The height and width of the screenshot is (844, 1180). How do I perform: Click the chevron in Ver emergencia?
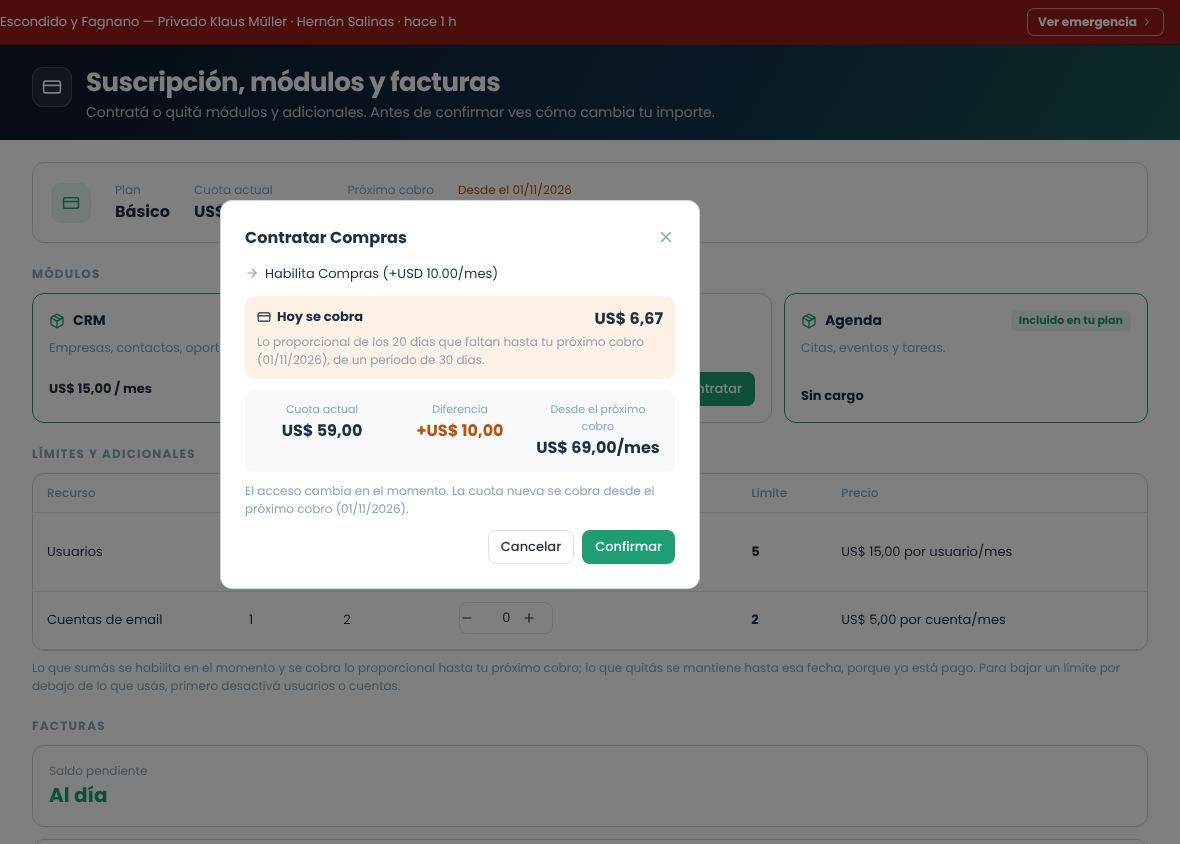(x=1147, y=22)
